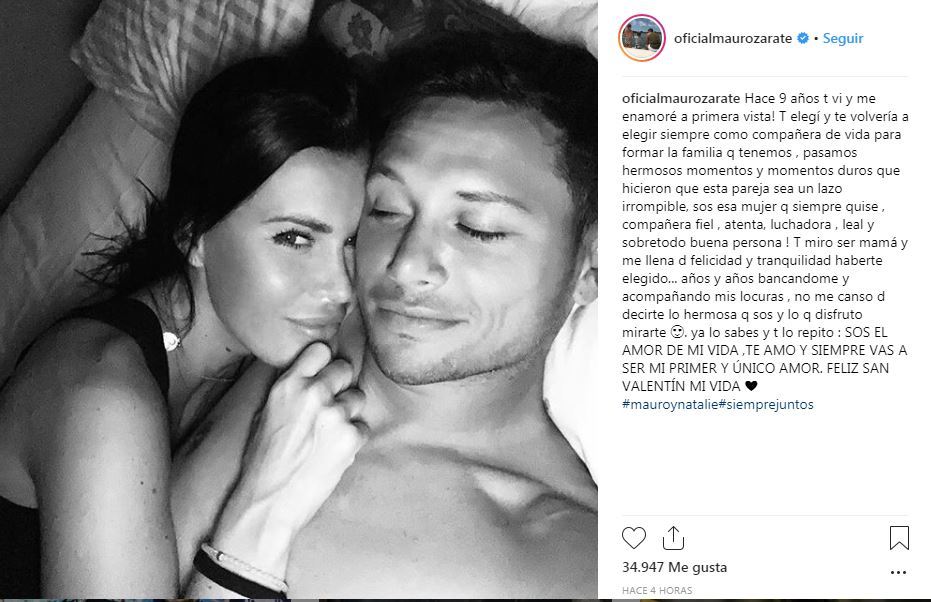The width and height of the screenshot is (931, 602).
Task: Click the black heart emoji in the caption
Action: [750, 386]
